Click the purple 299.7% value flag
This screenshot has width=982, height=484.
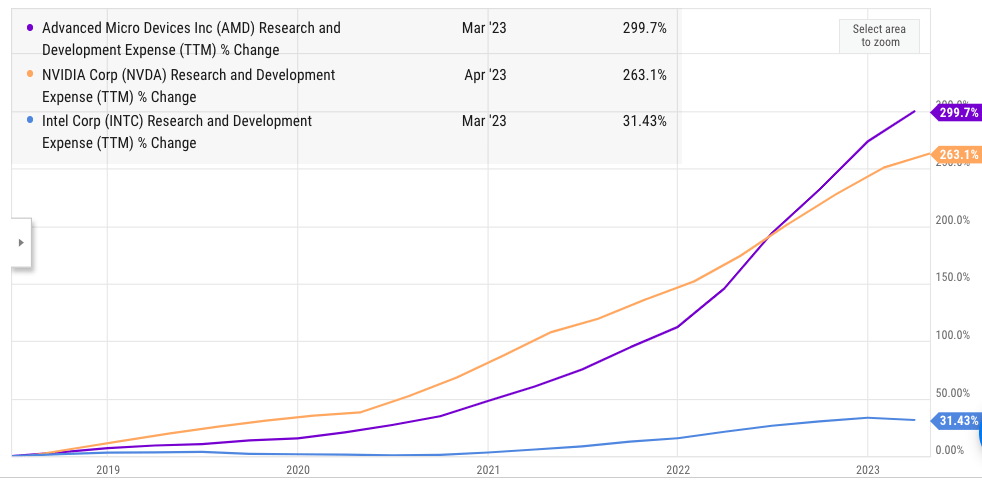coord(956,113)
